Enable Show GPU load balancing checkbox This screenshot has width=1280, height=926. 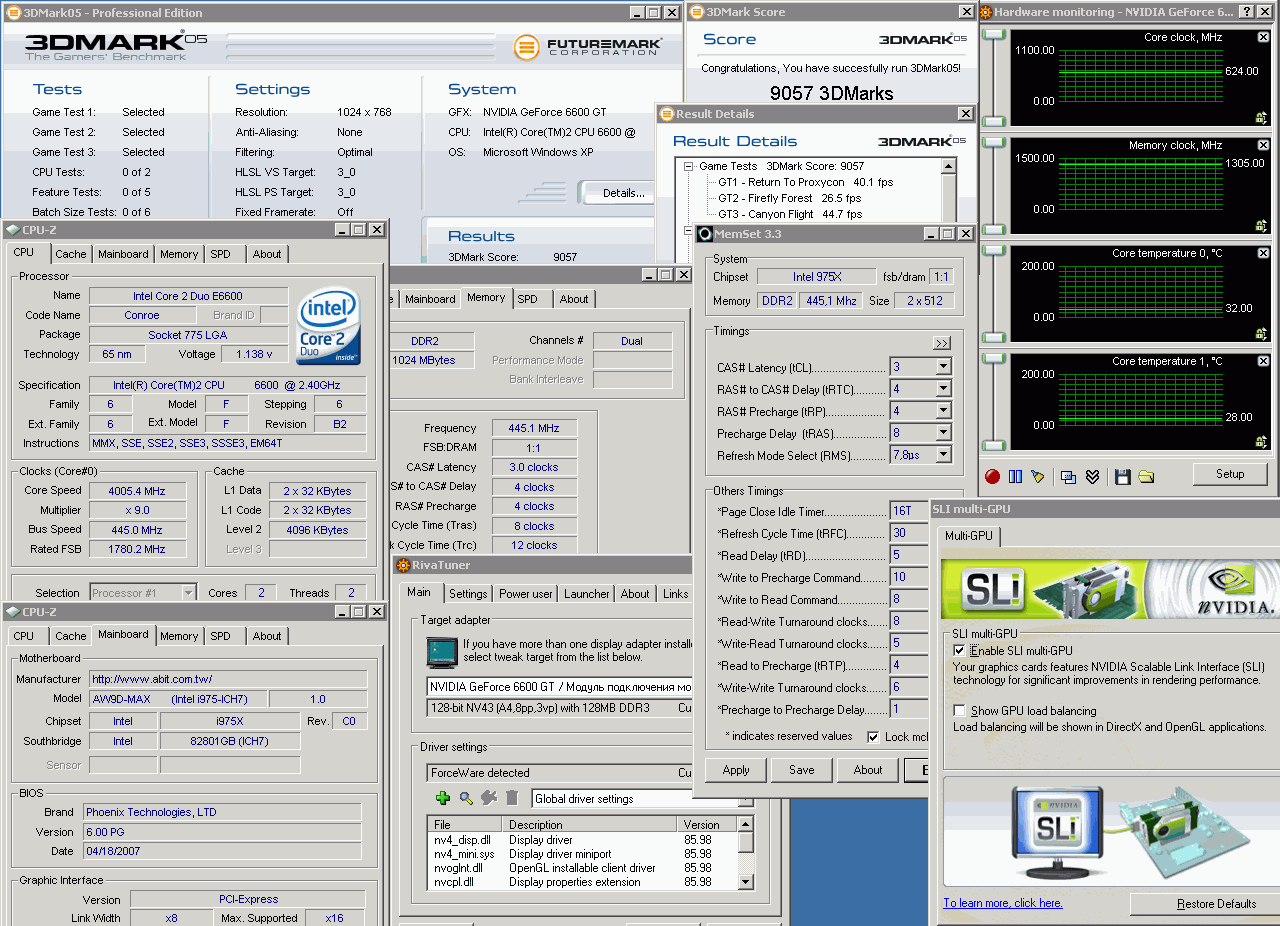coord(959,712)
